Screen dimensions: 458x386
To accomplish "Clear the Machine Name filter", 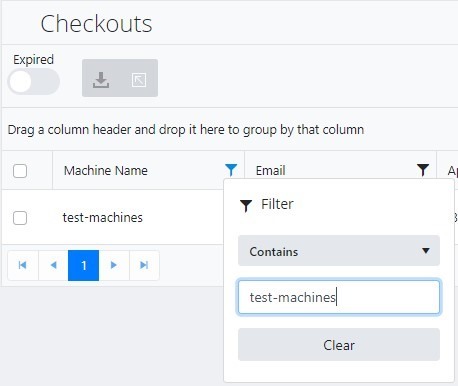I will coord(339,345).
